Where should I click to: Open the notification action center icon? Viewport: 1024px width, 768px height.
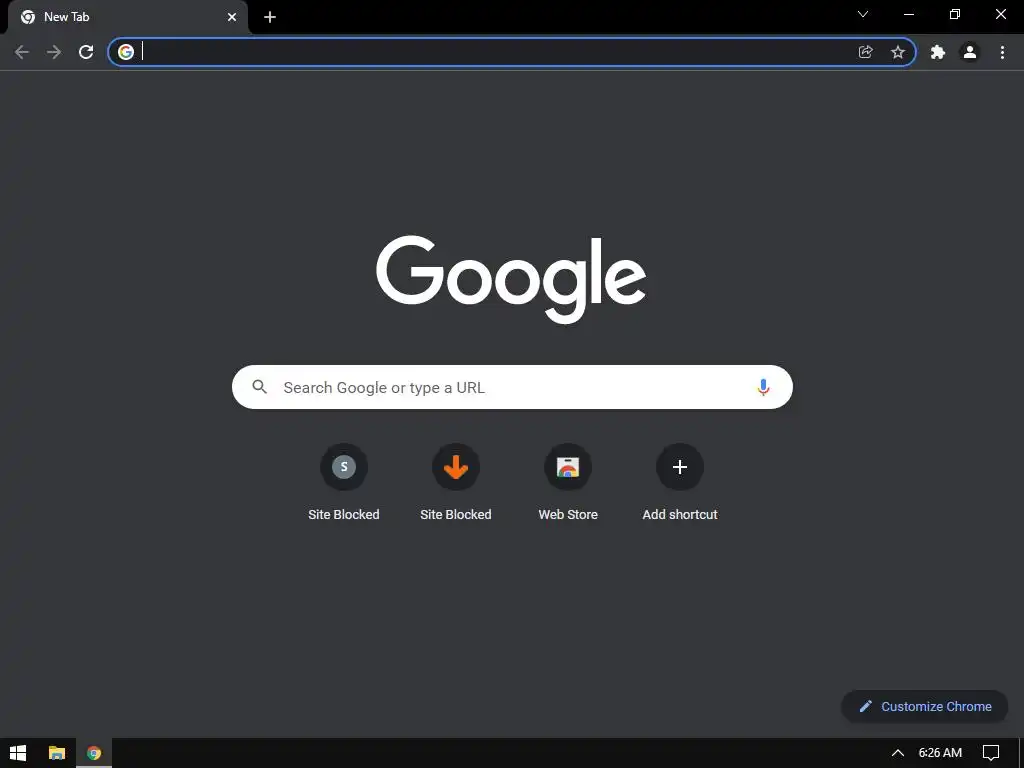991,753
